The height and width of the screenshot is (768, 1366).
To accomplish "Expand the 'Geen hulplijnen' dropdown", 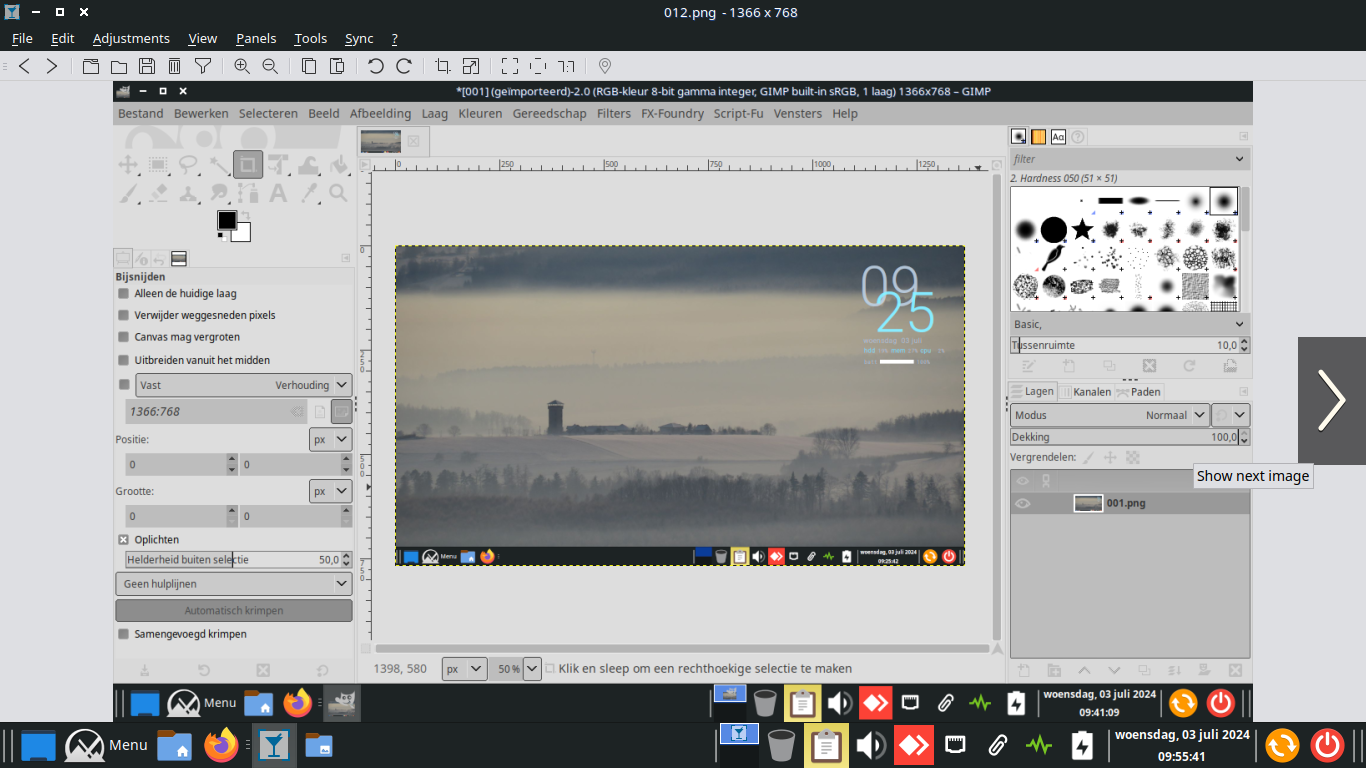I will pos(341,584).
